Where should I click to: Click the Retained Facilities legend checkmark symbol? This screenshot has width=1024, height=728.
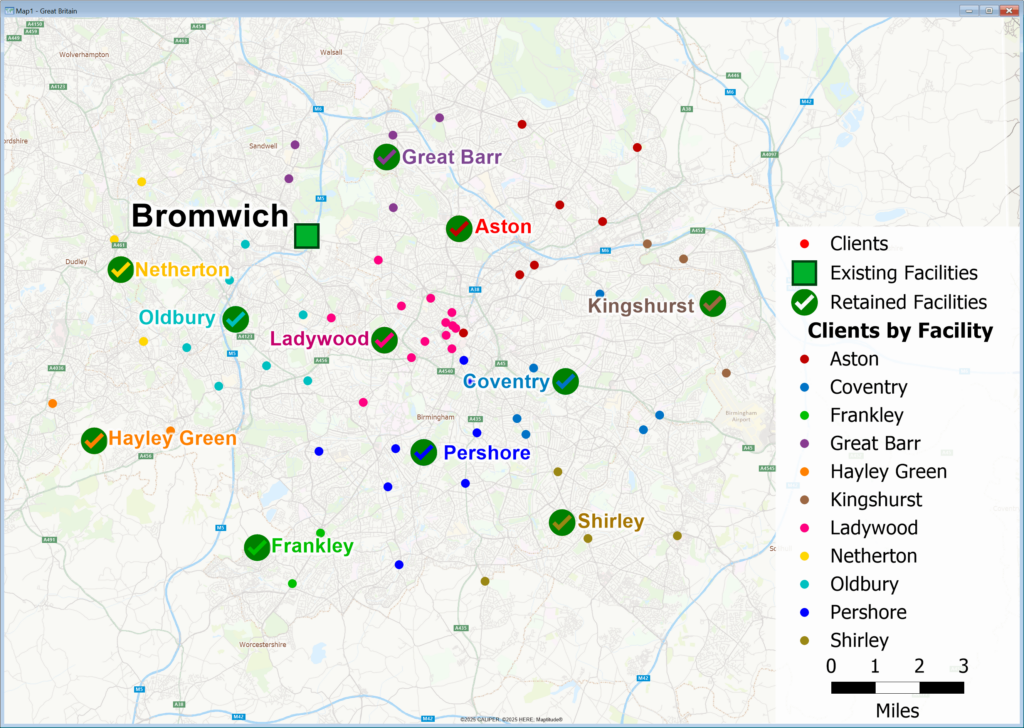click(805, 302)
